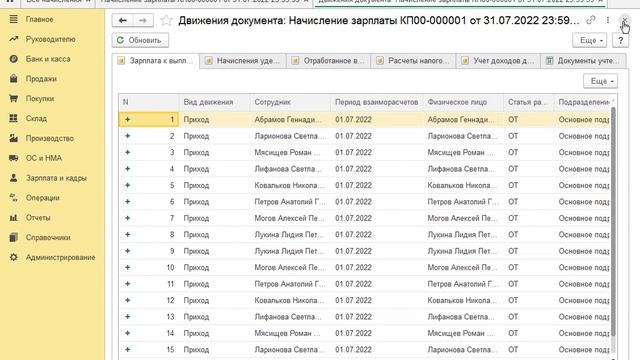Screen dimensions: 640x360
Task: Open help with the question mark button
Action: 620,40
